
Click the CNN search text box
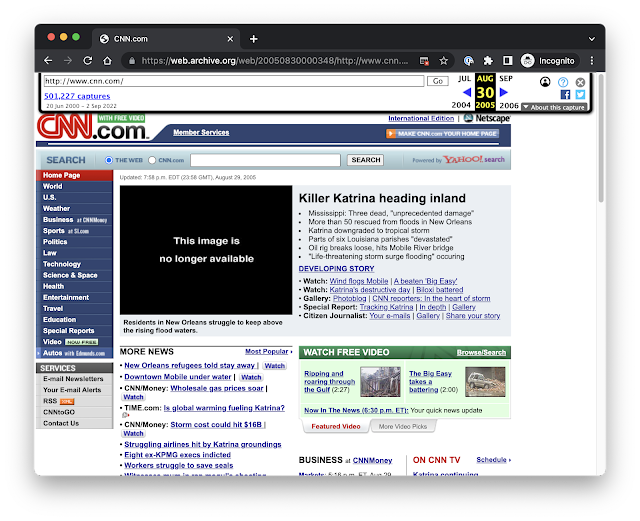(x=265, y=160)
